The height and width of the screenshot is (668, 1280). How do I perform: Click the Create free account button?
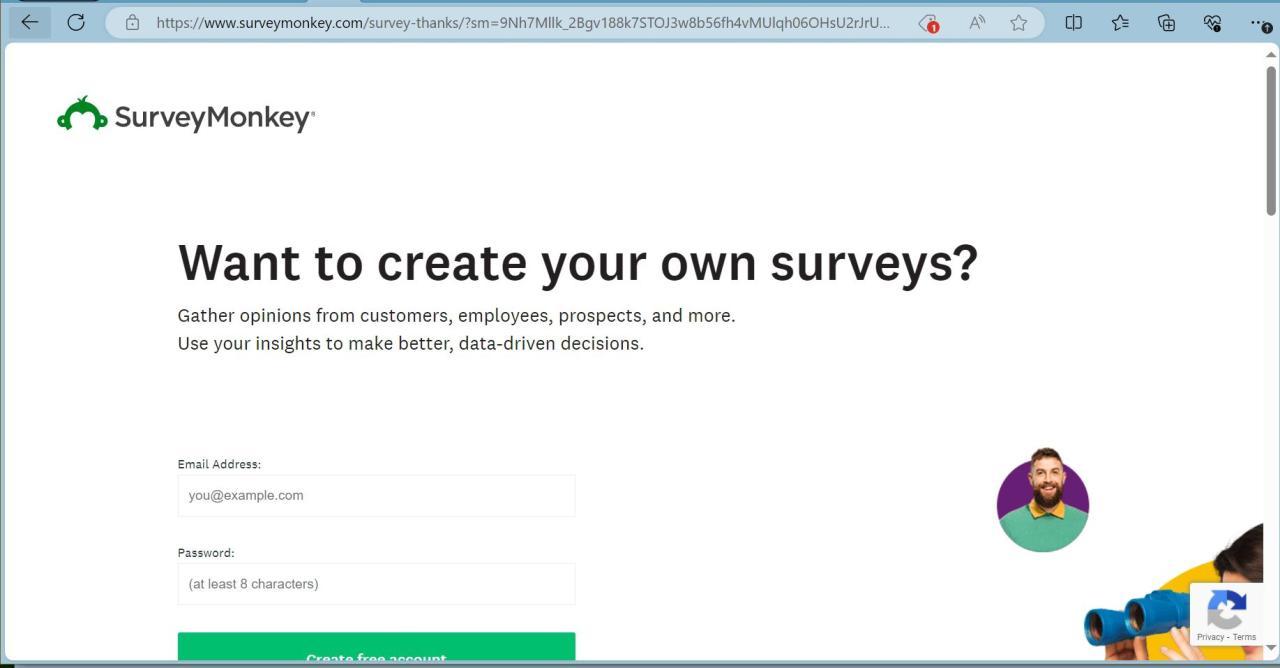point(376,647)
